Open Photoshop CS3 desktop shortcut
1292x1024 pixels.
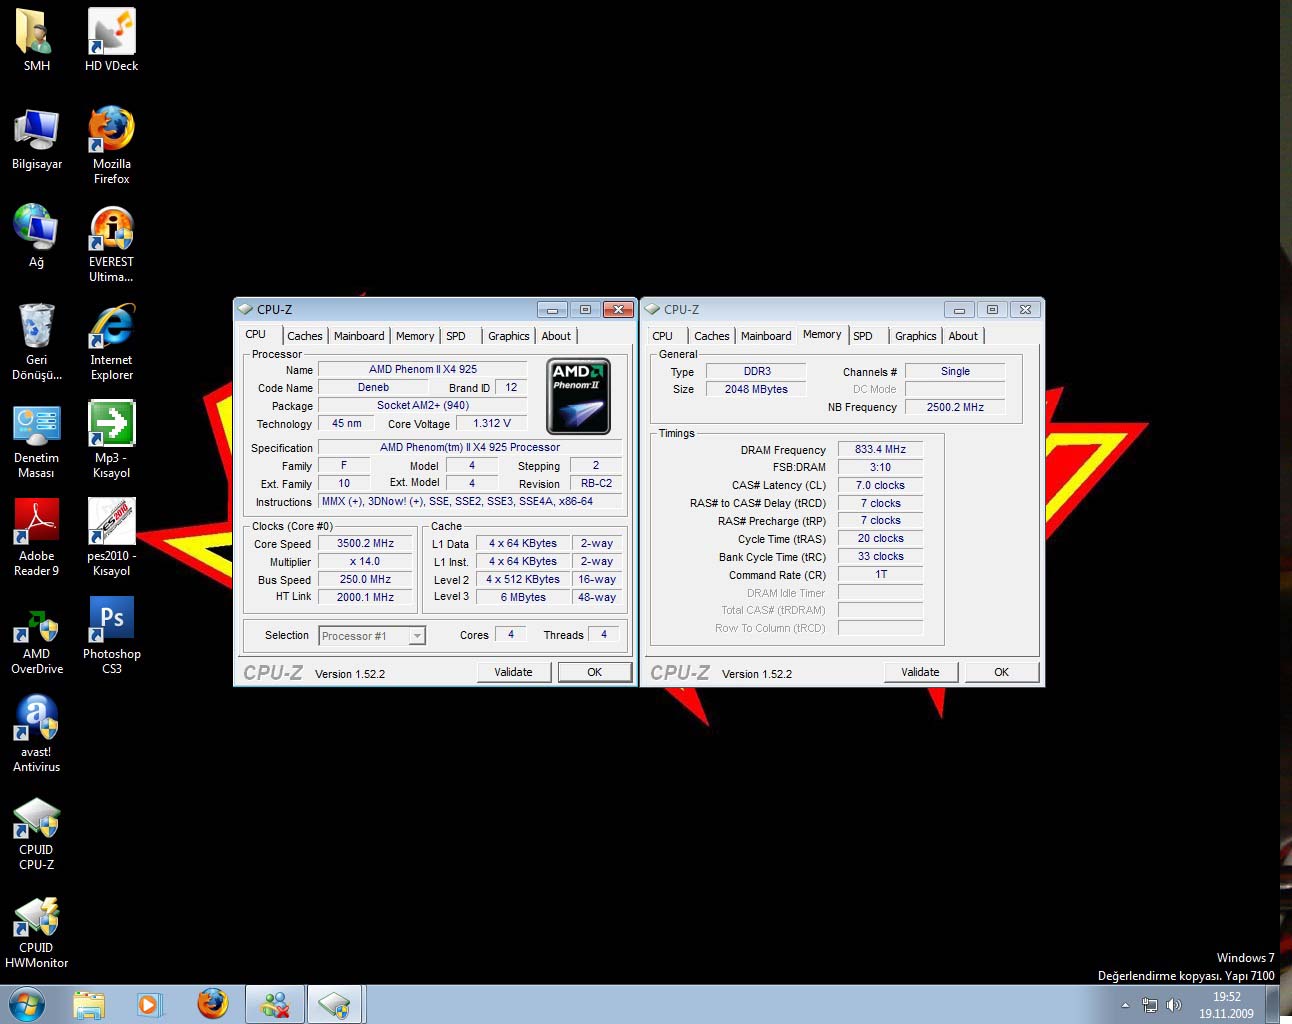point(111,635)
